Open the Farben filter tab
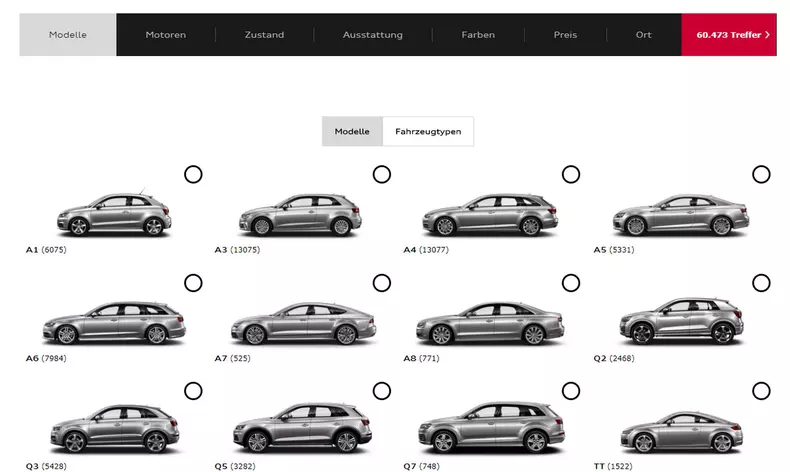The height and width of the screenshot is (472, 790). [478, 35]
